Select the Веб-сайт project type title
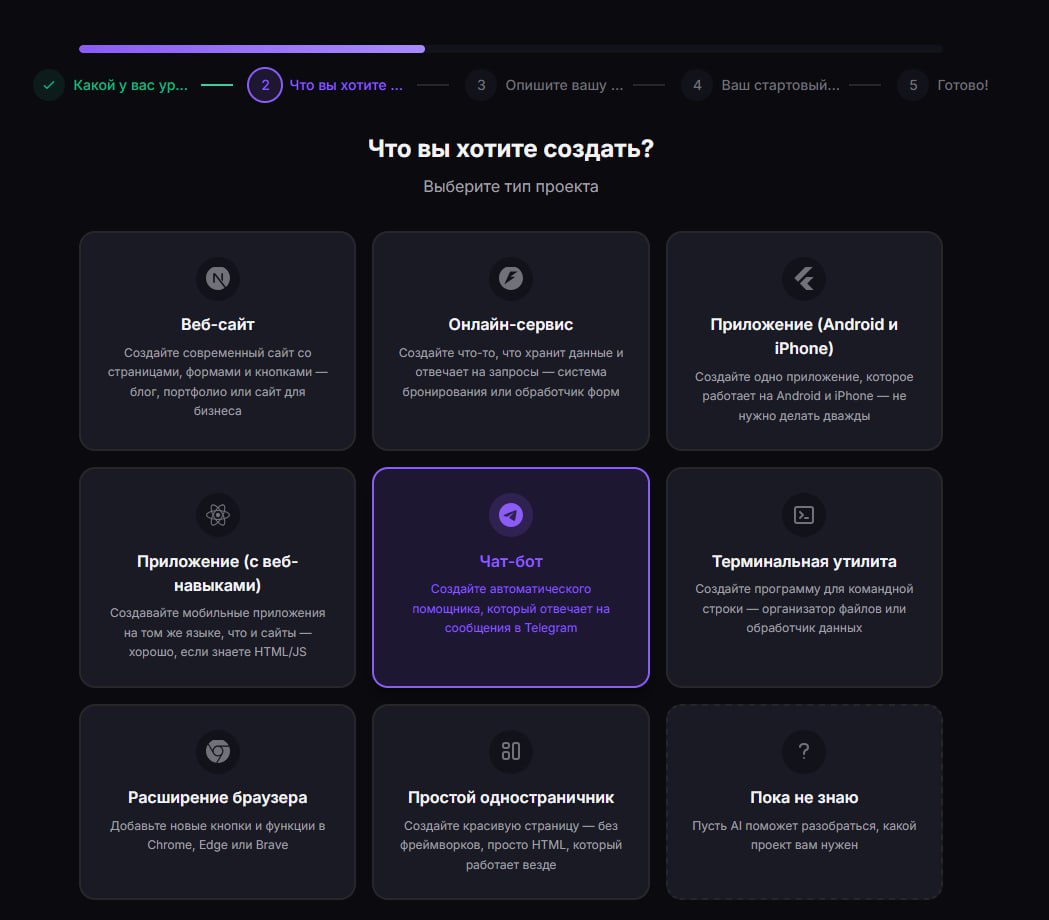 coord(217,325)
